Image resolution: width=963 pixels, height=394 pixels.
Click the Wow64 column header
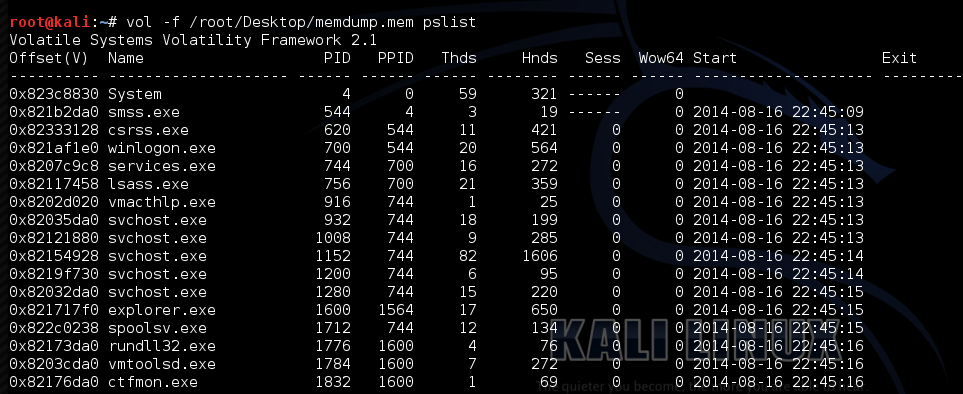click(661, 58)
